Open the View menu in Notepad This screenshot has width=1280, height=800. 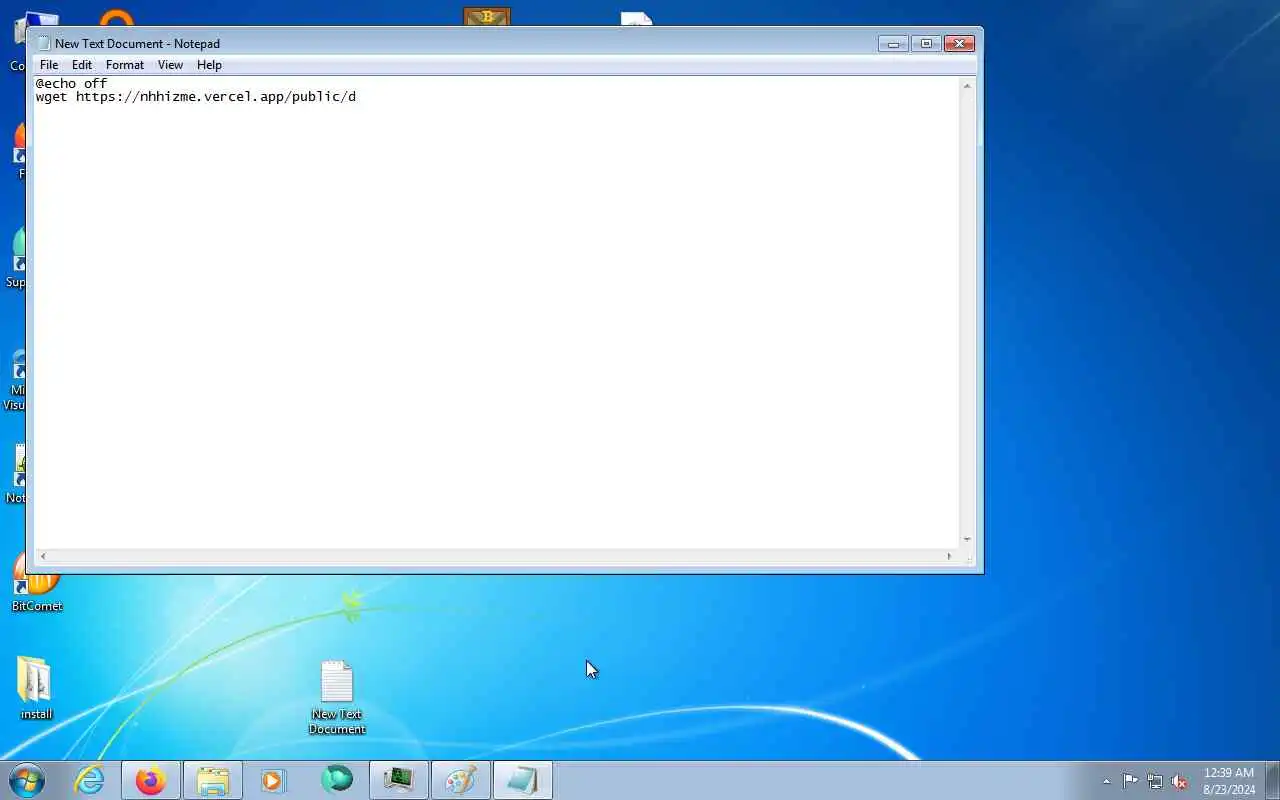tap(170, 65)
